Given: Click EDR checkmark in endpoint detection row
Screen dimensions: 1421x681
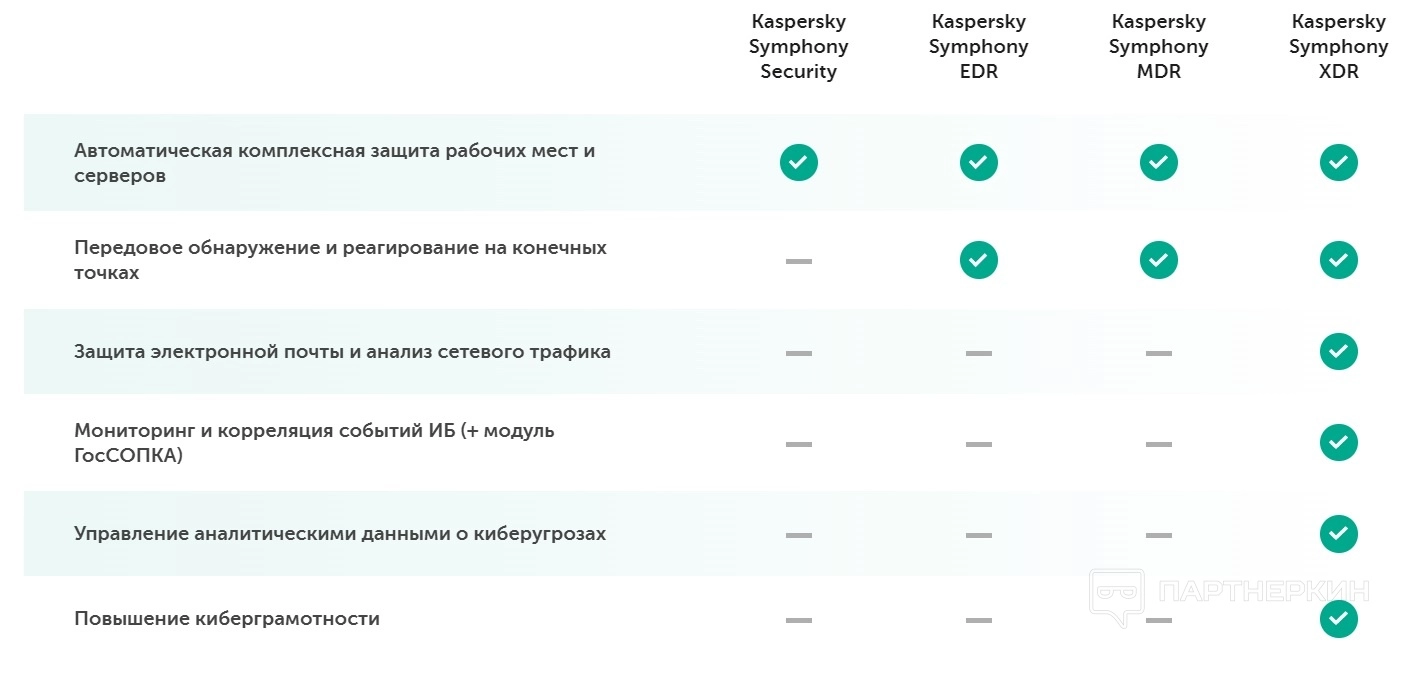Looking at the screenshot, I should click(x=978, y=260).
